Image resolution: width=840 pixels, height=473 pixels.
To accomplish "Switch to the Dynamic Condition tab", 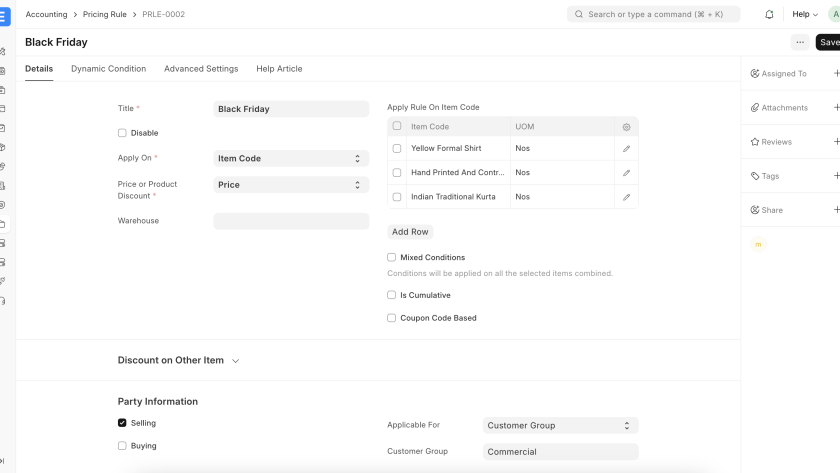I will (108, 69).
